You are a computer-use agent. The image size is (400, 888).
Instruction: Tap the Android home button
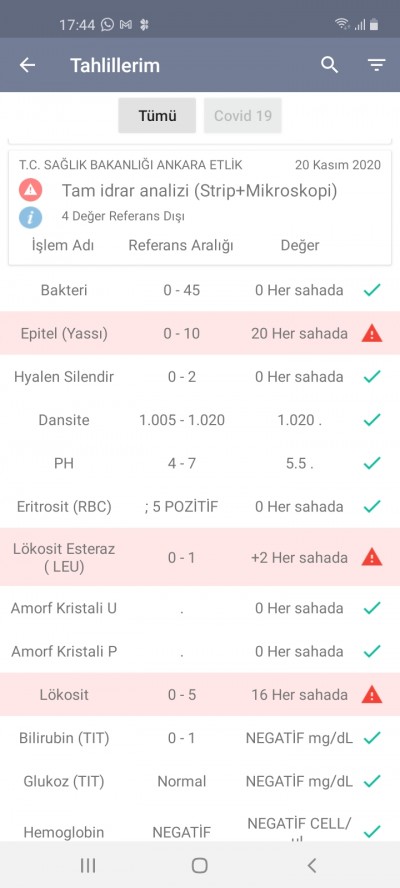point(199,865)
